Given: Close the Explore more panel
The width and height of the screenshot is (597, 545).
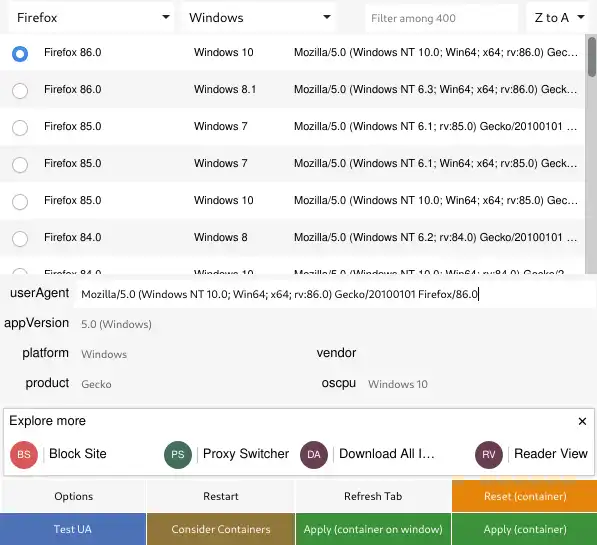Looking at the screenshot, I should coord(582,421).
